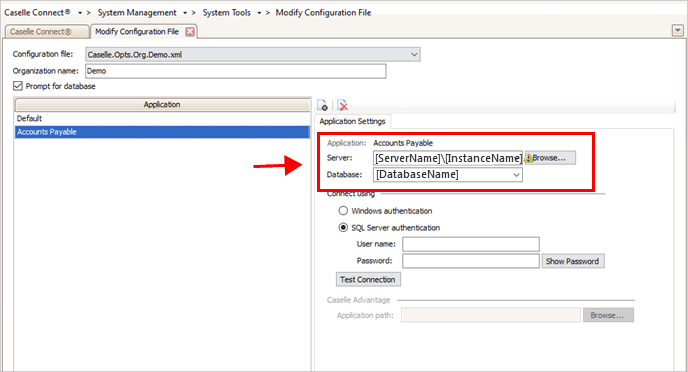Click the Application column header
The height and width of the screenshot is (372, 688).
(162, 104)
